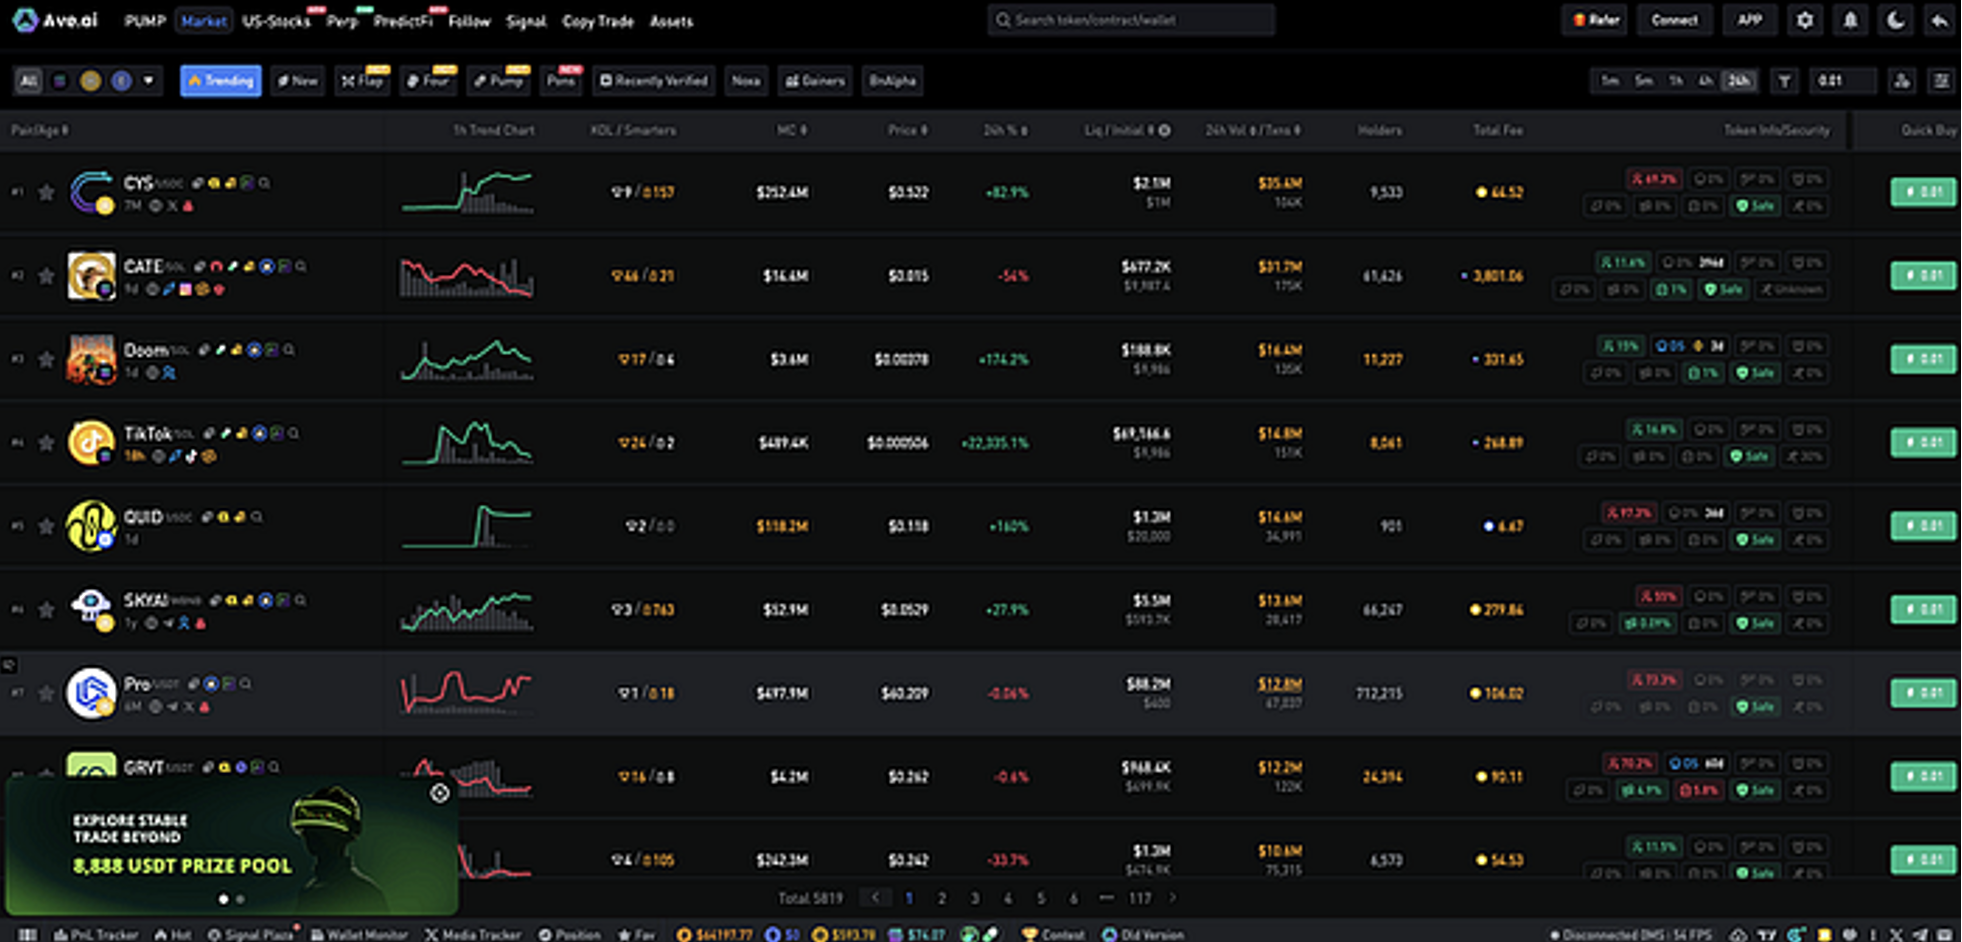This screenshot has height=942, width=1962.
Task: Click the search icon beside CYS
Action: click(264, 183)
